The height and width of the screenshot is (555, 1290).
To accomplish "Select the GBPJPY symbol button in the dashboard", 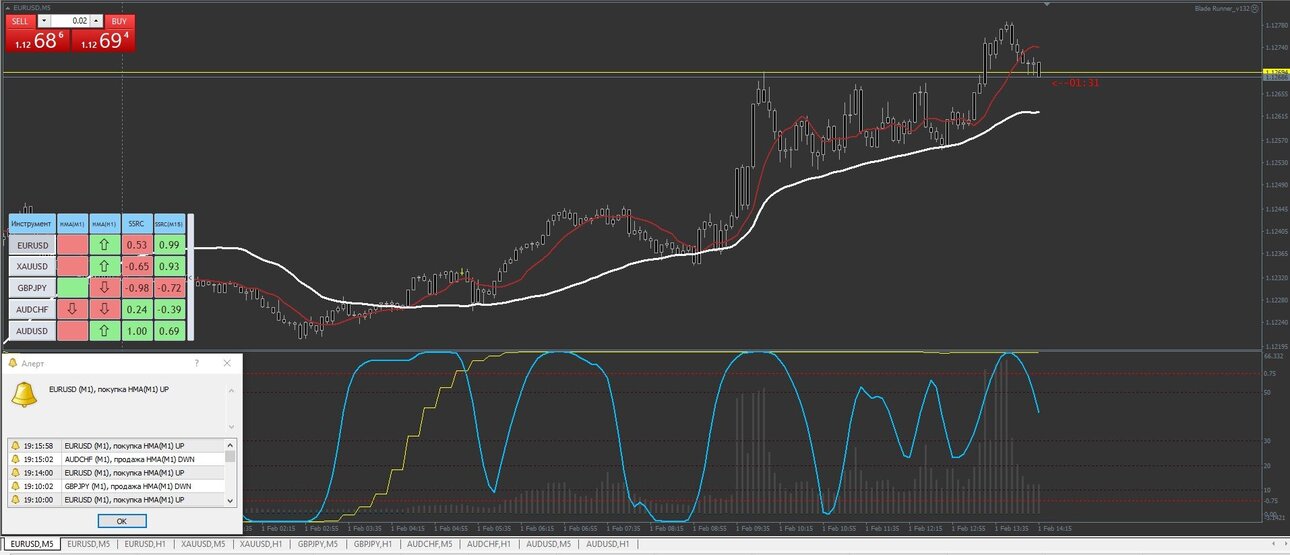I will 32,288.
